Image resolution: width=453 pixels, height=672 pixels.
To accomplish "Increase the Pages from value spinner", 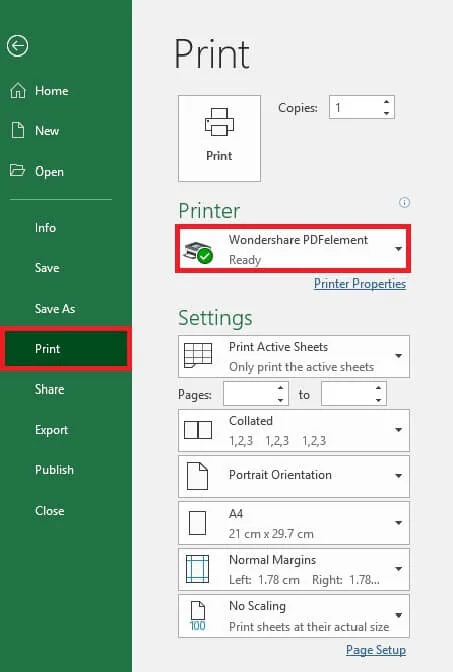I will pyautogui.click(x=280, y=388).
